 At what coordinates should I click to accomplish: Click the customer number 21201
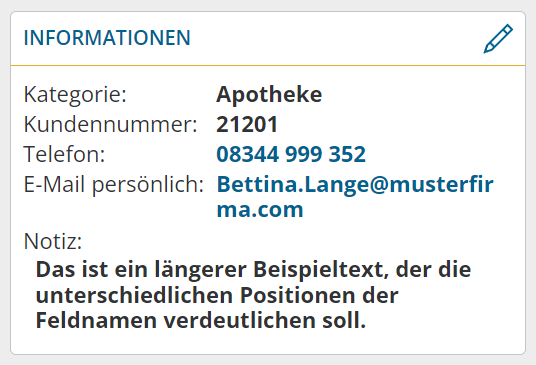pos(247,124)
